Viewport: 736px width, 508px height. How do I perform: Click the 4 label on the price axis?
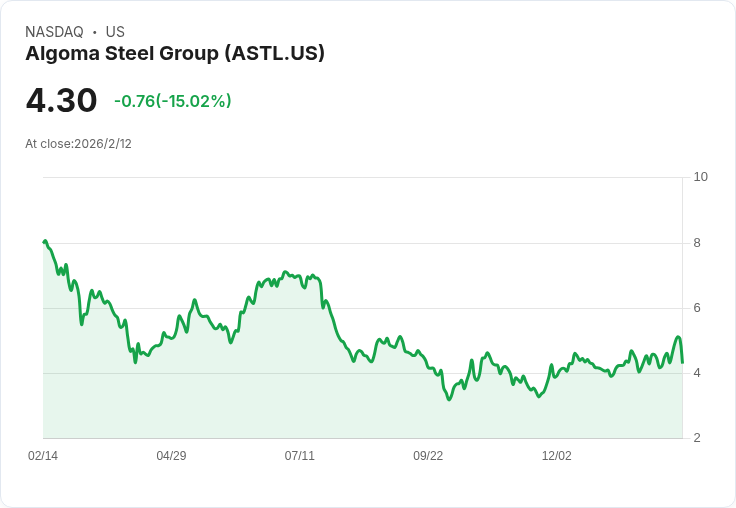(x=698, y=373)
